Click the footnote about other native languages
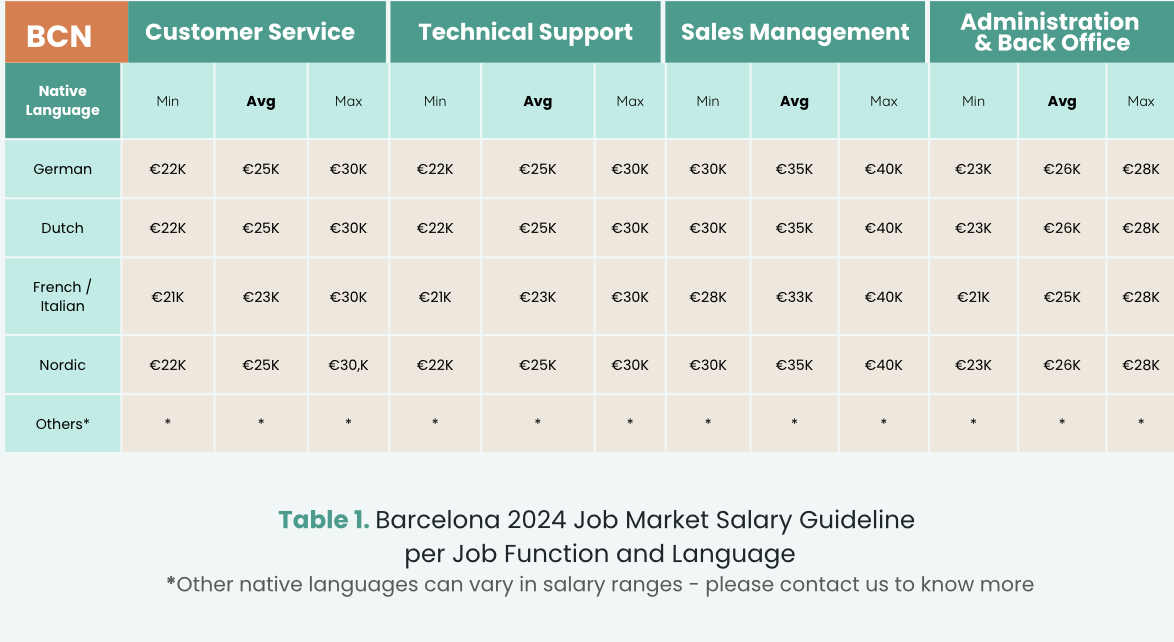1174x642 pixels. [600, 584]
